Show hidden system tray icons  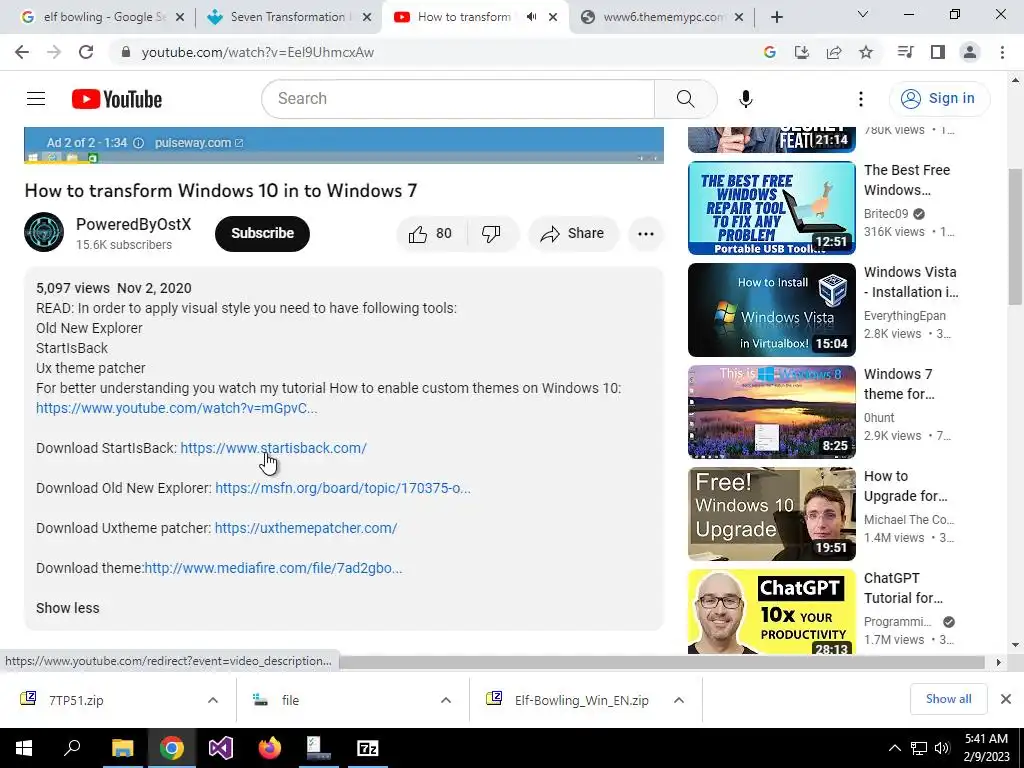(895, 748)
